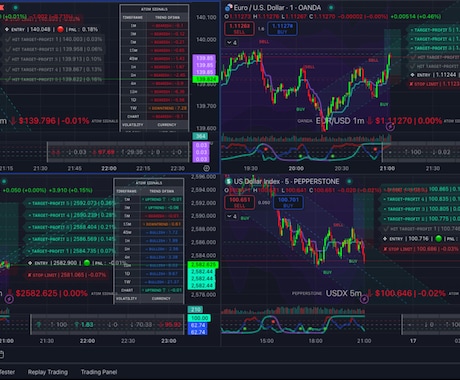Click the 139.700 price axis label
The height and width of the screenshot is (380, 460).
pyautogui.click(x=206, y=106)
